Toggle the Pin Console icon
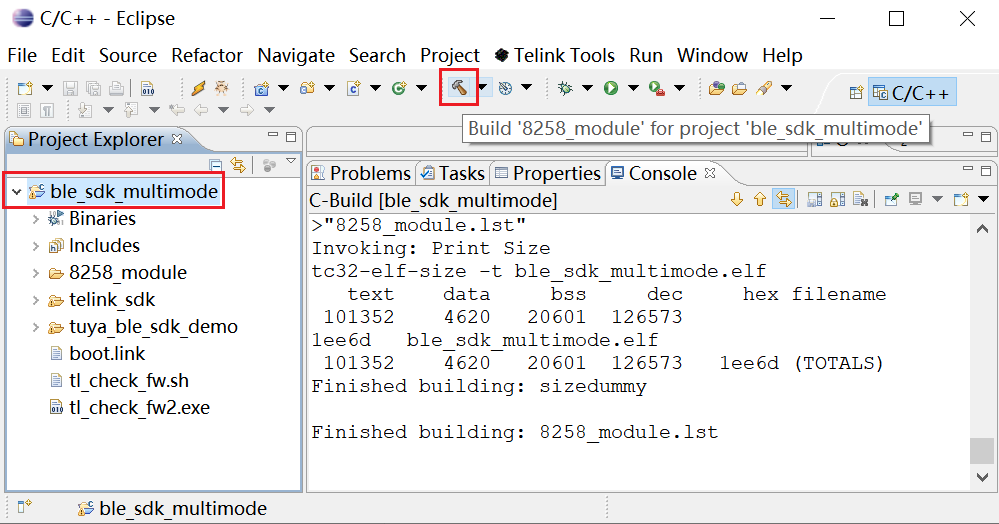The image size is (999, 524). coord(891,200)
